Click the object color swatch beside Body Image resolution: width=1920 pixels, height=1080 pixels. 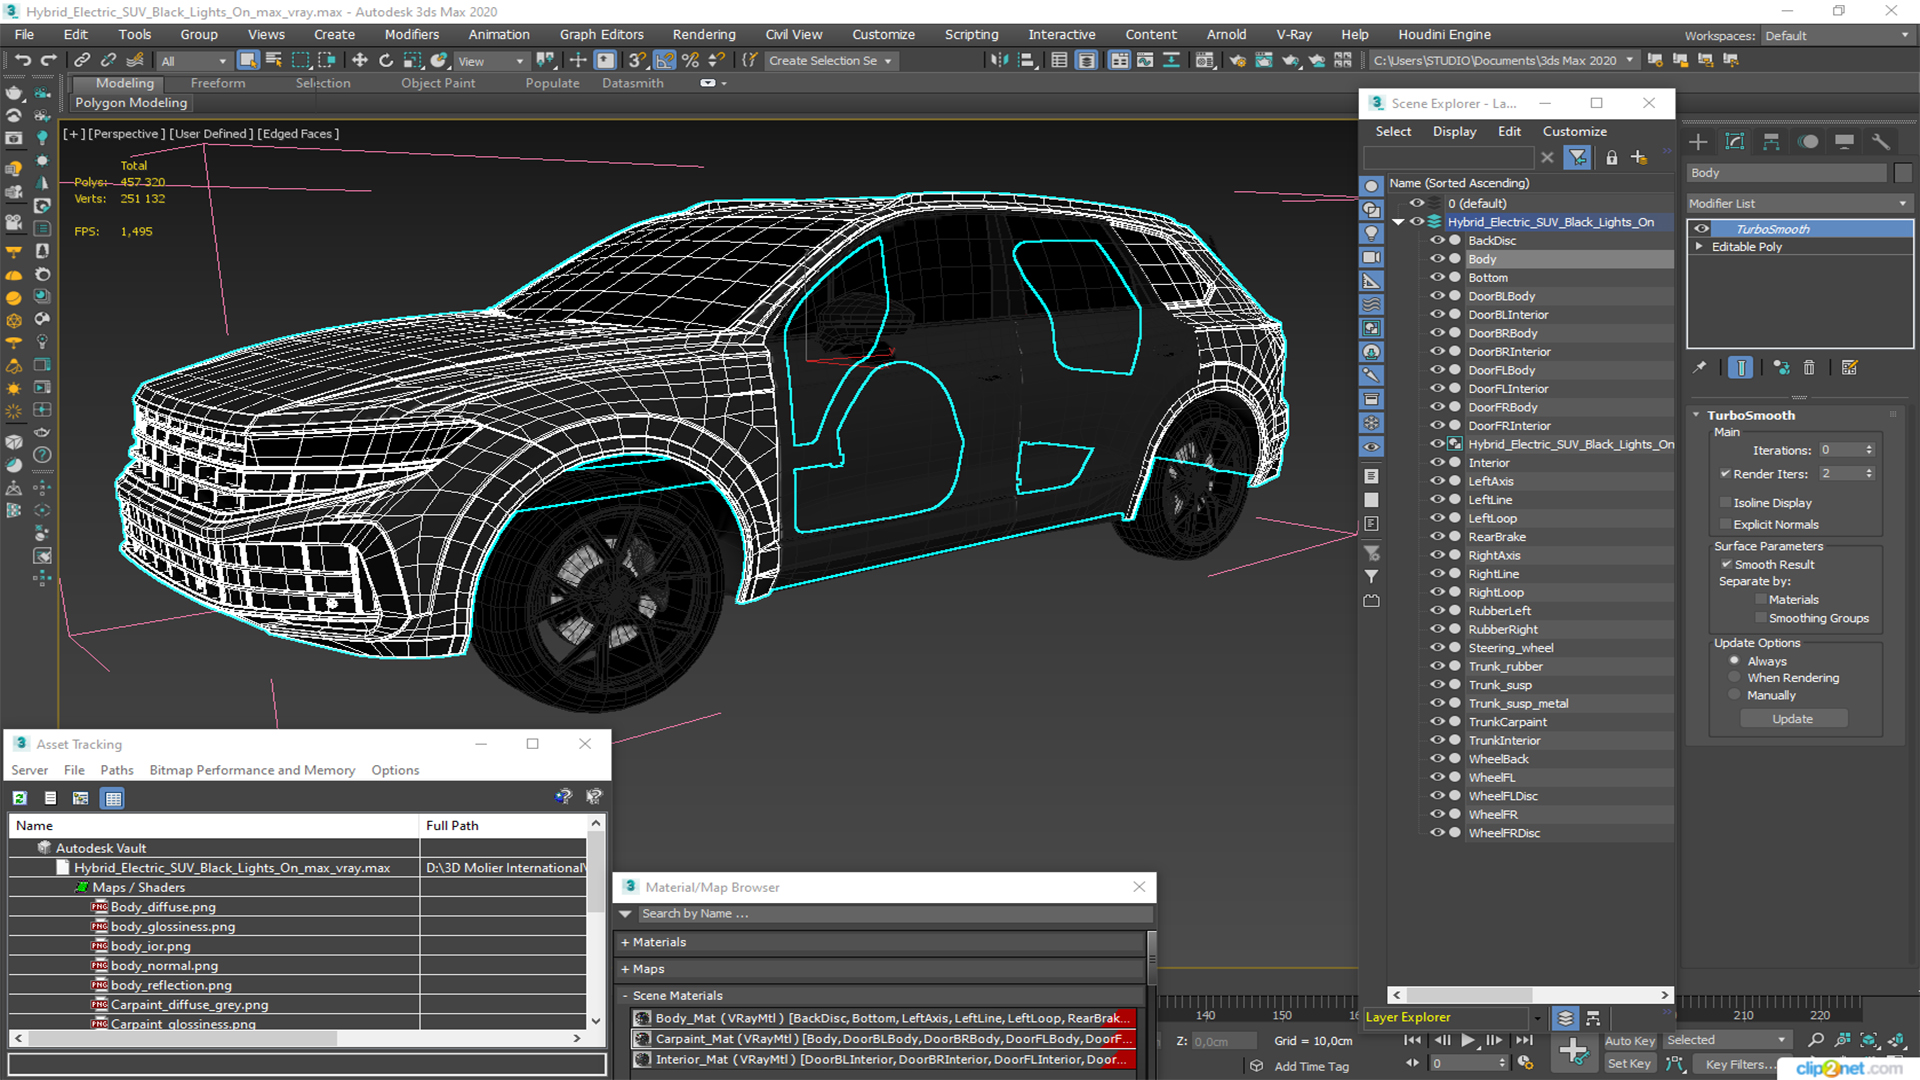point(1903,173)
